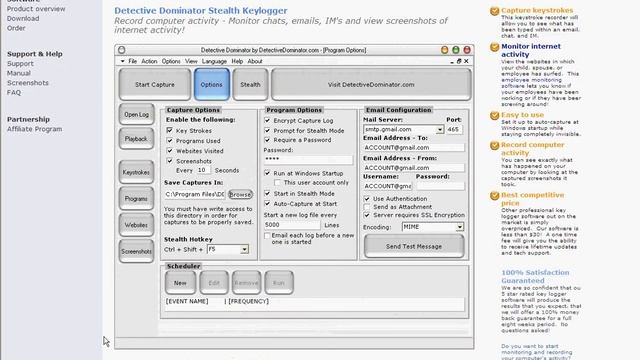Click the Run scheduler button

[279, 282]
